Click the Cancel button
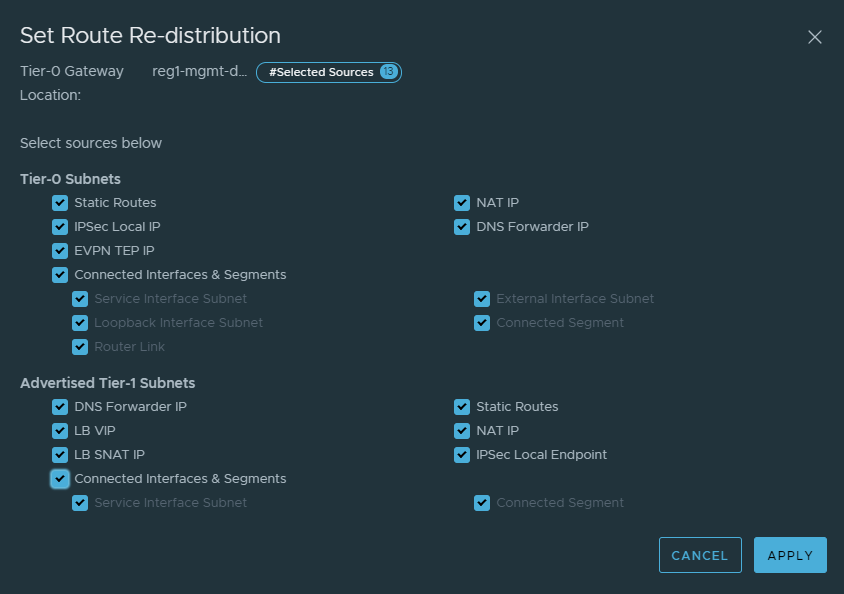Image resolution: width=844 pixels, height=594 pixels. [x=700, y=555]
